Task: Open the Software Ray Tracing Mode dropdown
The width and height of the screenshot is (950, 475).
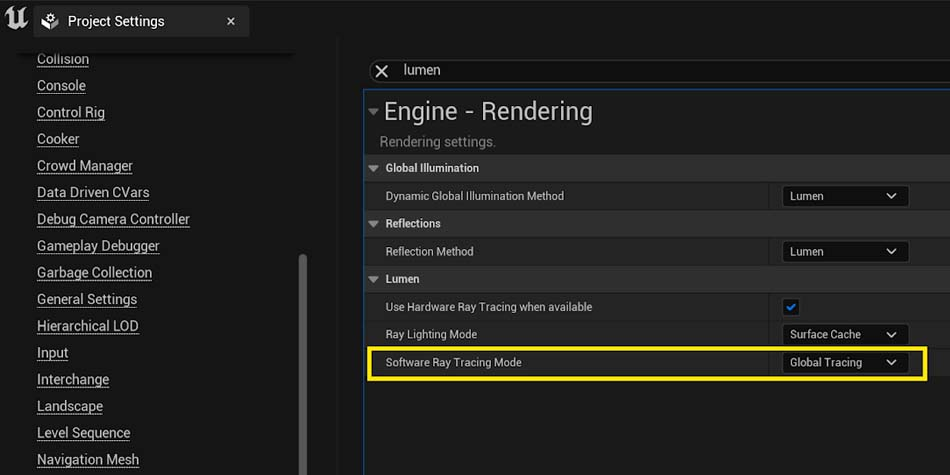Action: (x=844, y=362)
